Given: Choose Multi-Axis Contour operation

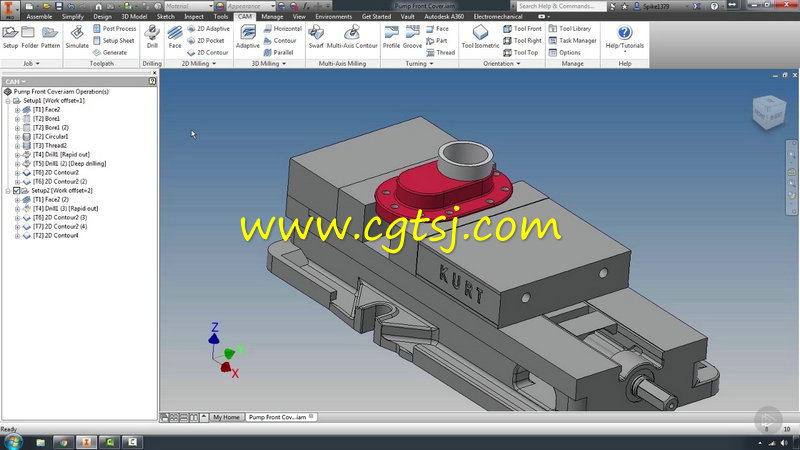Looking at the screenshot, I should point(352,37).
